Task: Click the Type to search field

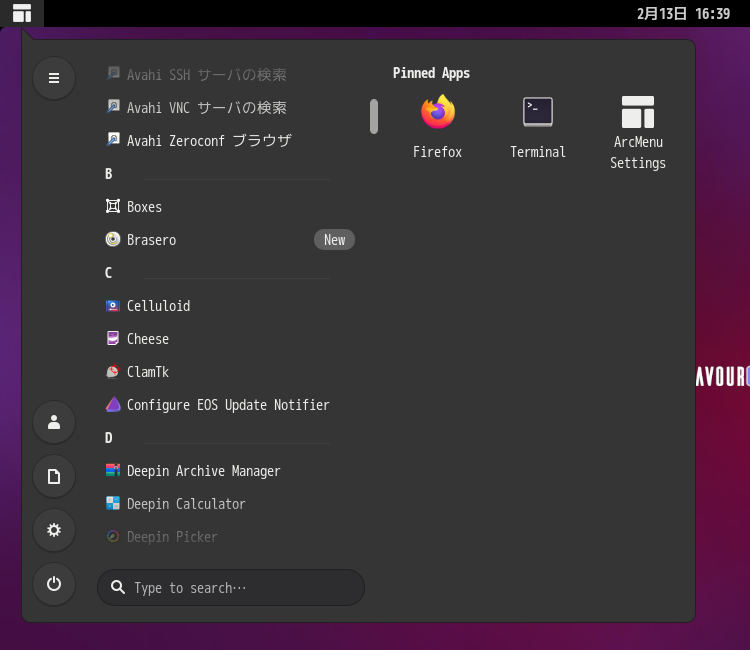Action: click(231, 587)
